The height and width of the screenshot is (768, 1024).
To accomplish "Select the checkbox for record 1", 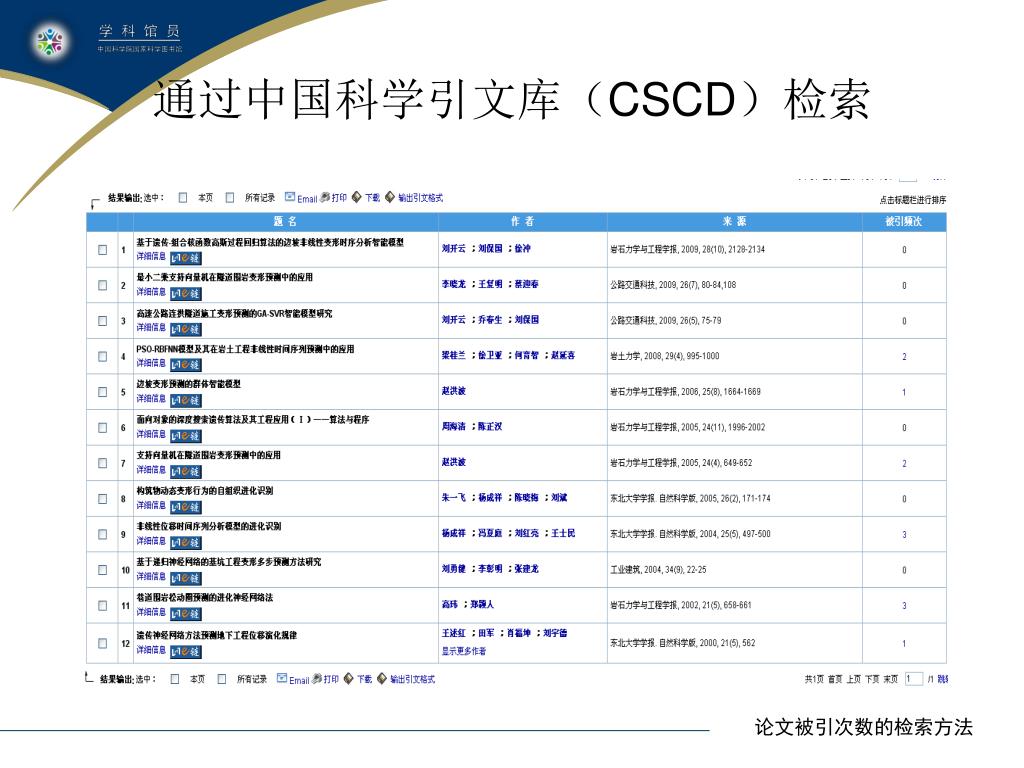I will click(x=103, y=249).
